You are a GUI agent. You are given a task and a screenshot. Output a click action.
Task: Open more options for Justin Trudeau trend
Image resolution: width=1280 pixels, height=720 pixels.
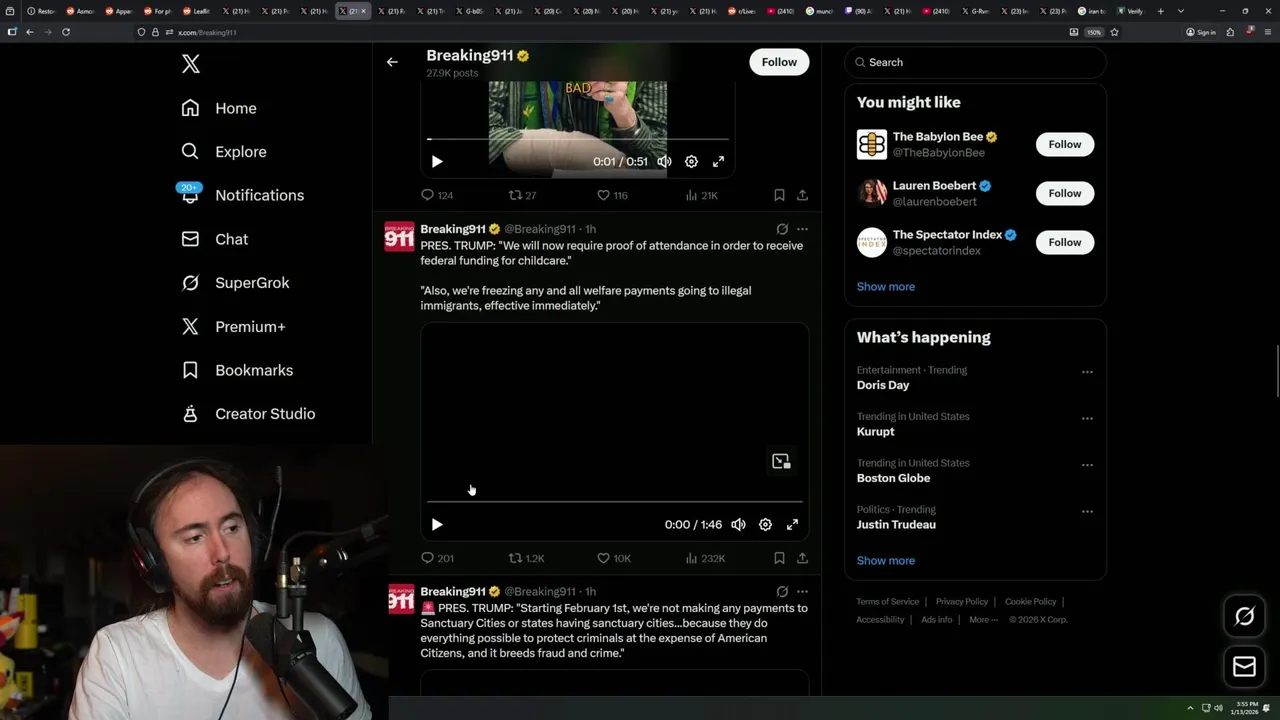(1087, 511)
